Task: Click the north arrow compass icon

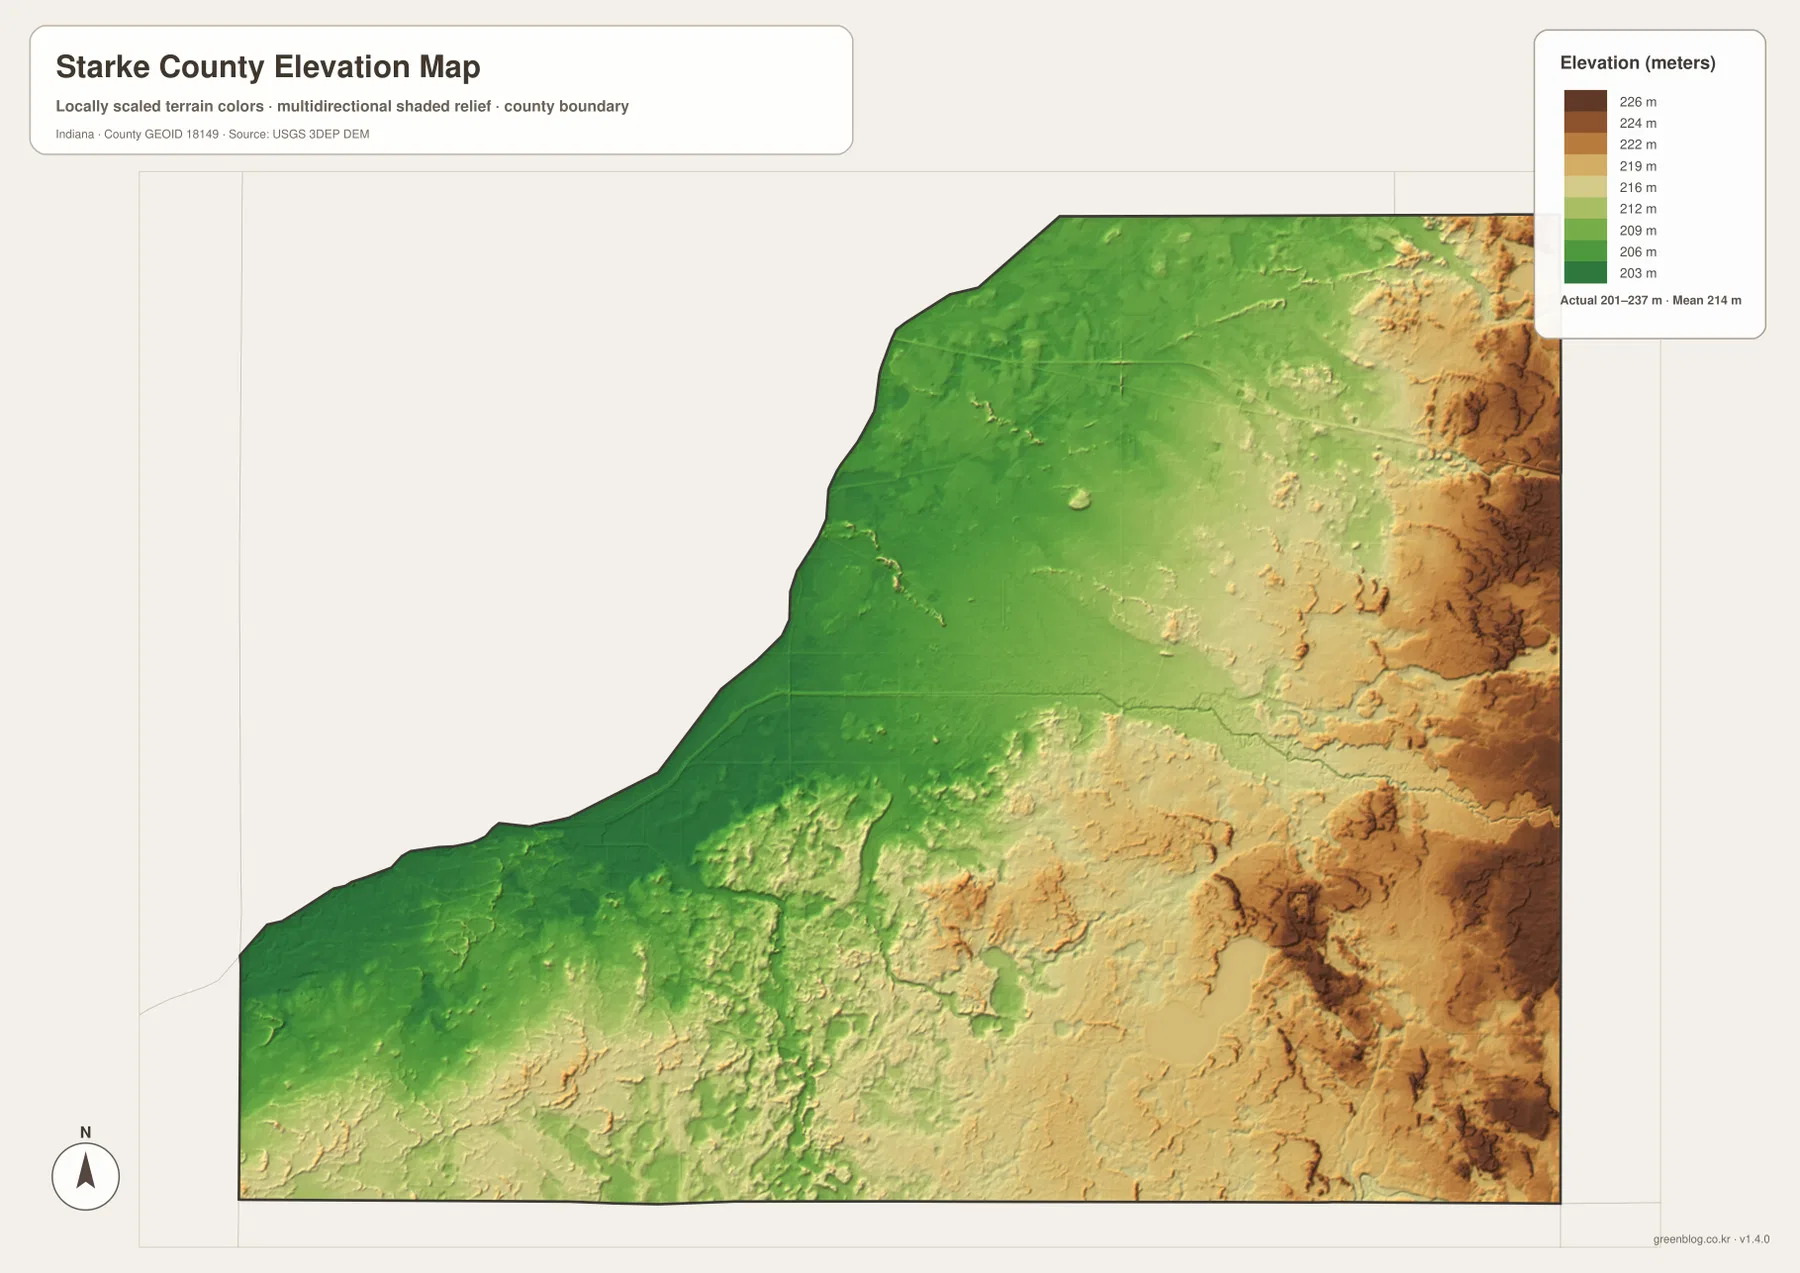Action: tap(86, 1176)
